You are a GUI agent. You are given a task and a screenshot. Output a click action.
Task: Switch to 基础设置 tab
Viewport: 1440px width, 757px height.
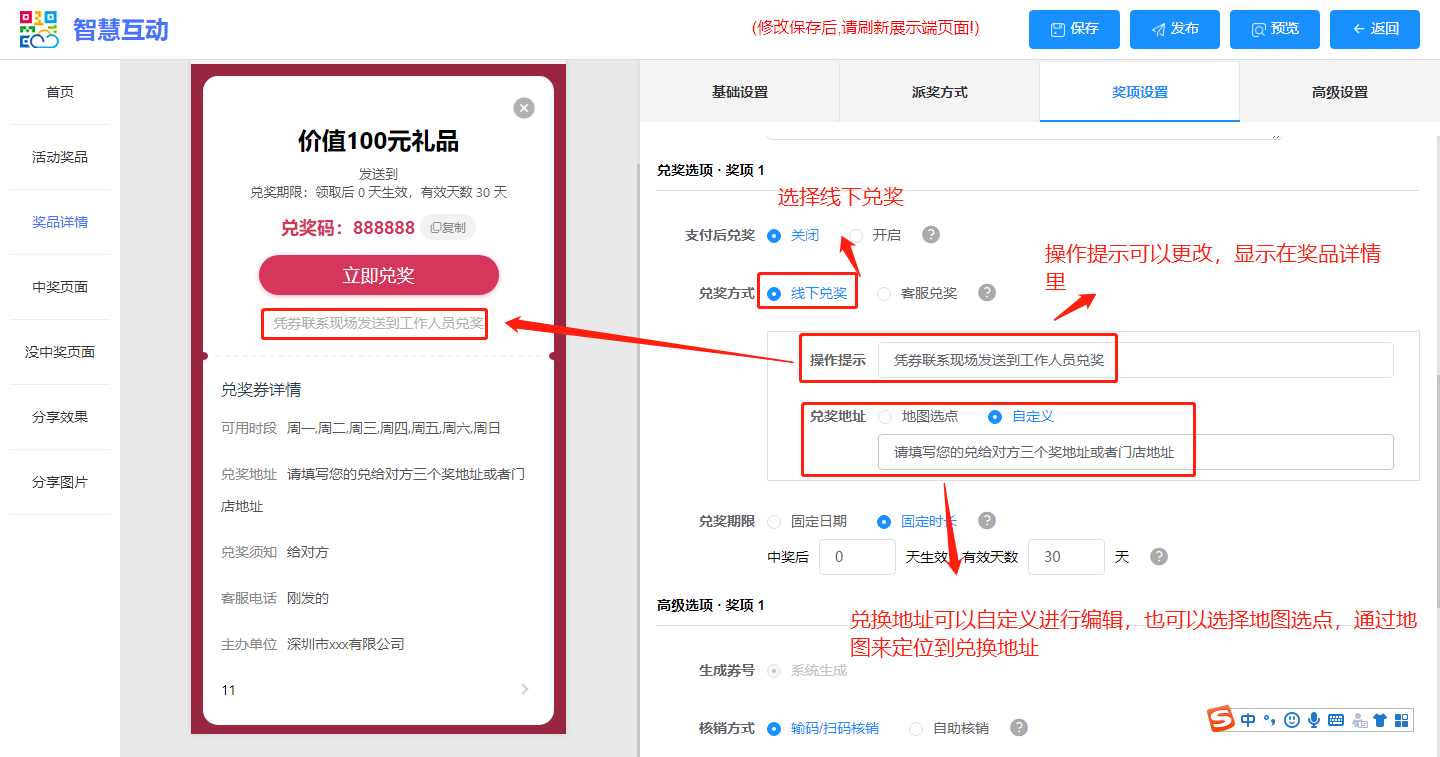(739, 92)
